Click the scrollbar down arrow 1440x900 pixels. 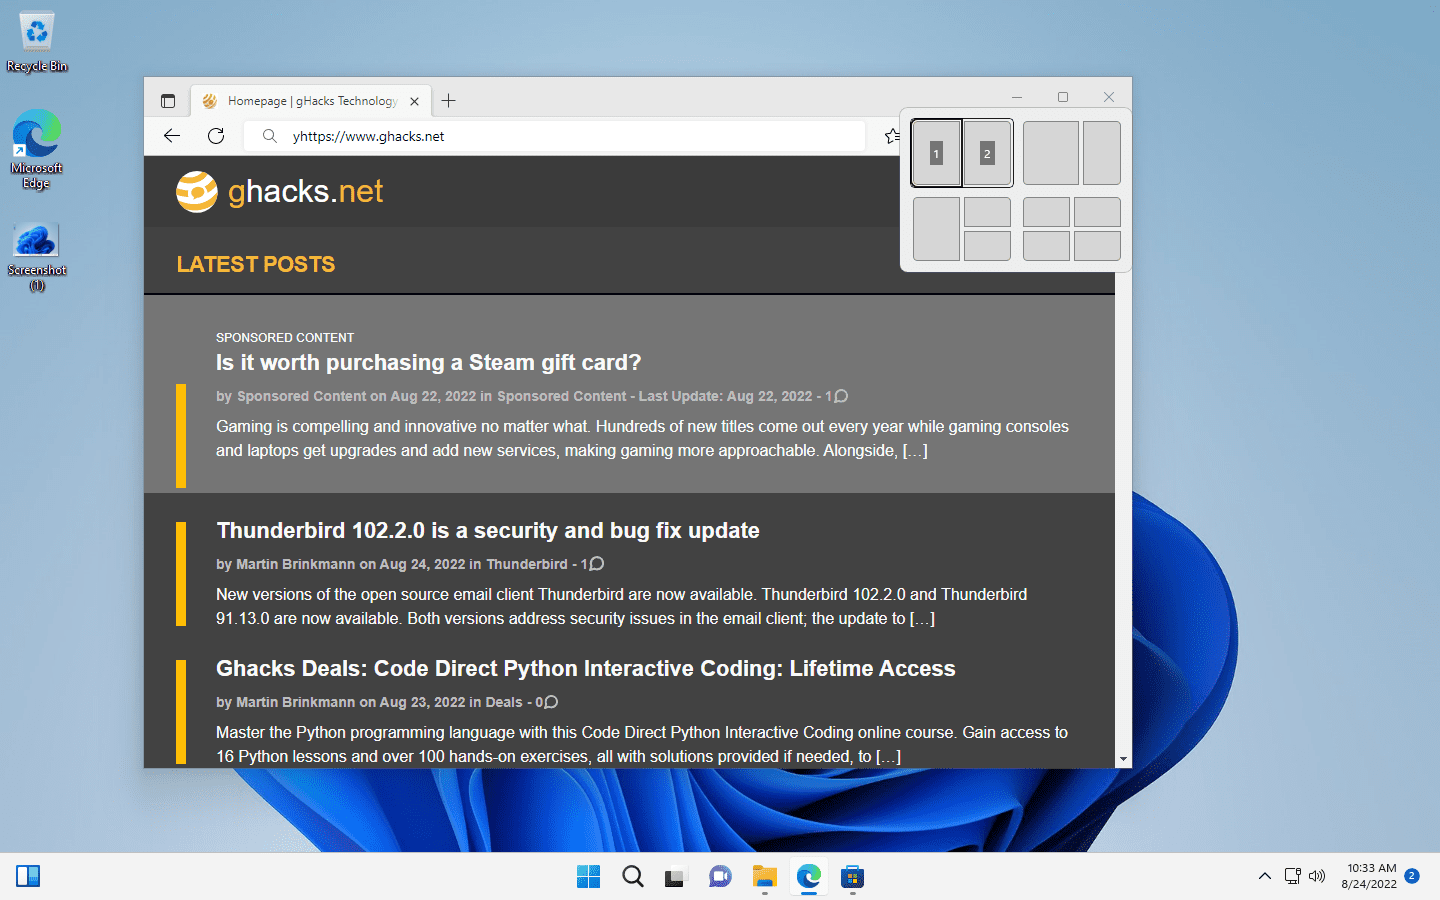click(x=1123, y=758)
